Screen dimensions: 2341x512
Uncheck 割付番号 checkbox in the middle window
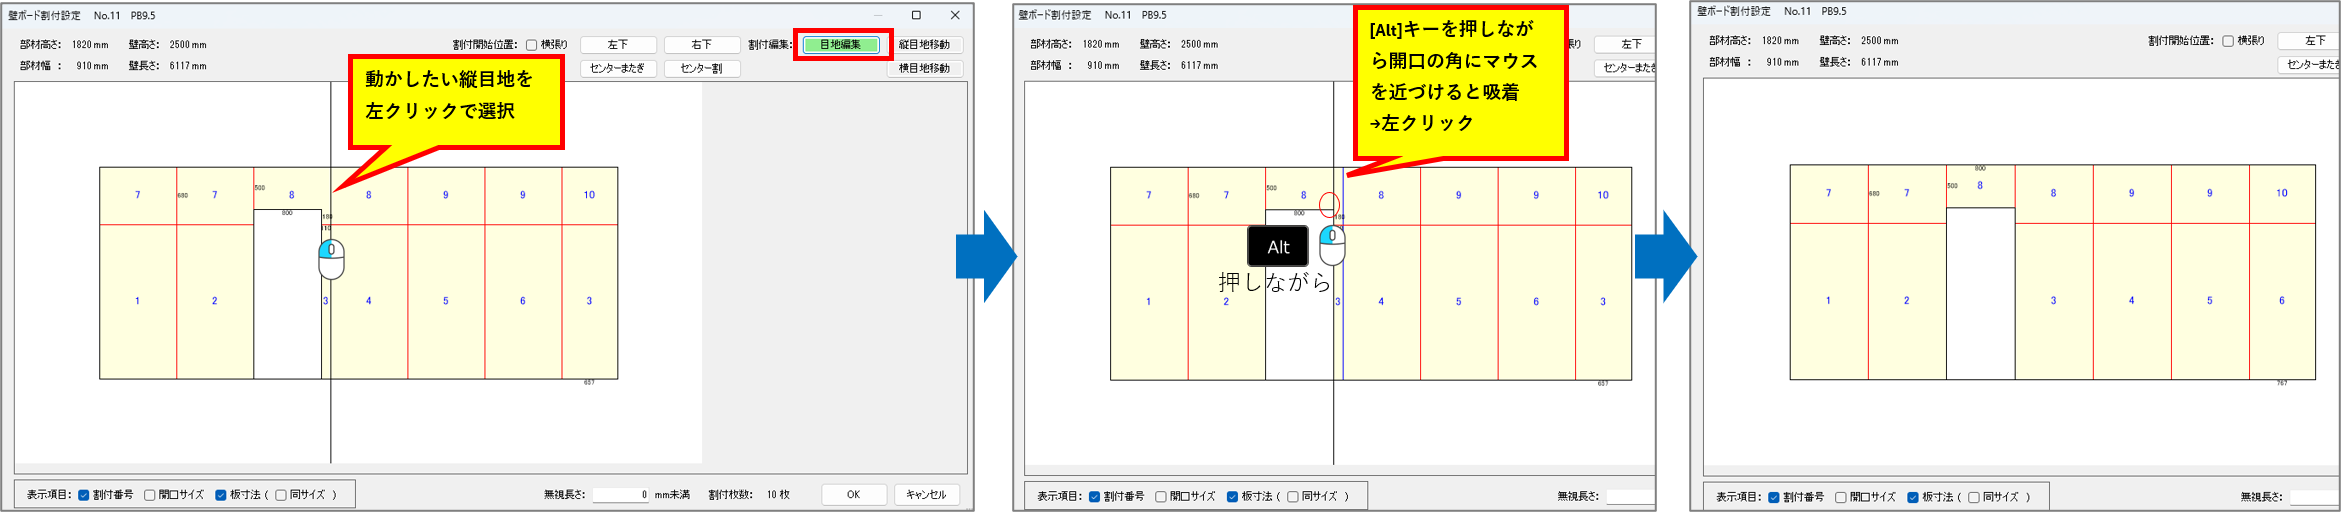1095,497
